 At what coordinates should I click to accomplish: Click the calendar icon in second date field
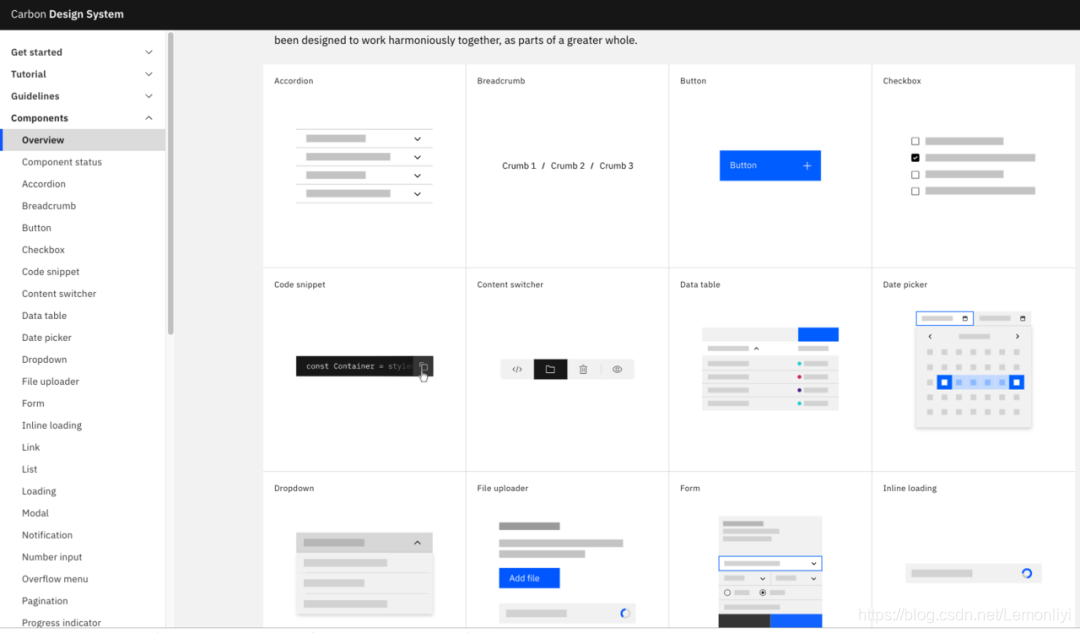(x=1022, y=318)
